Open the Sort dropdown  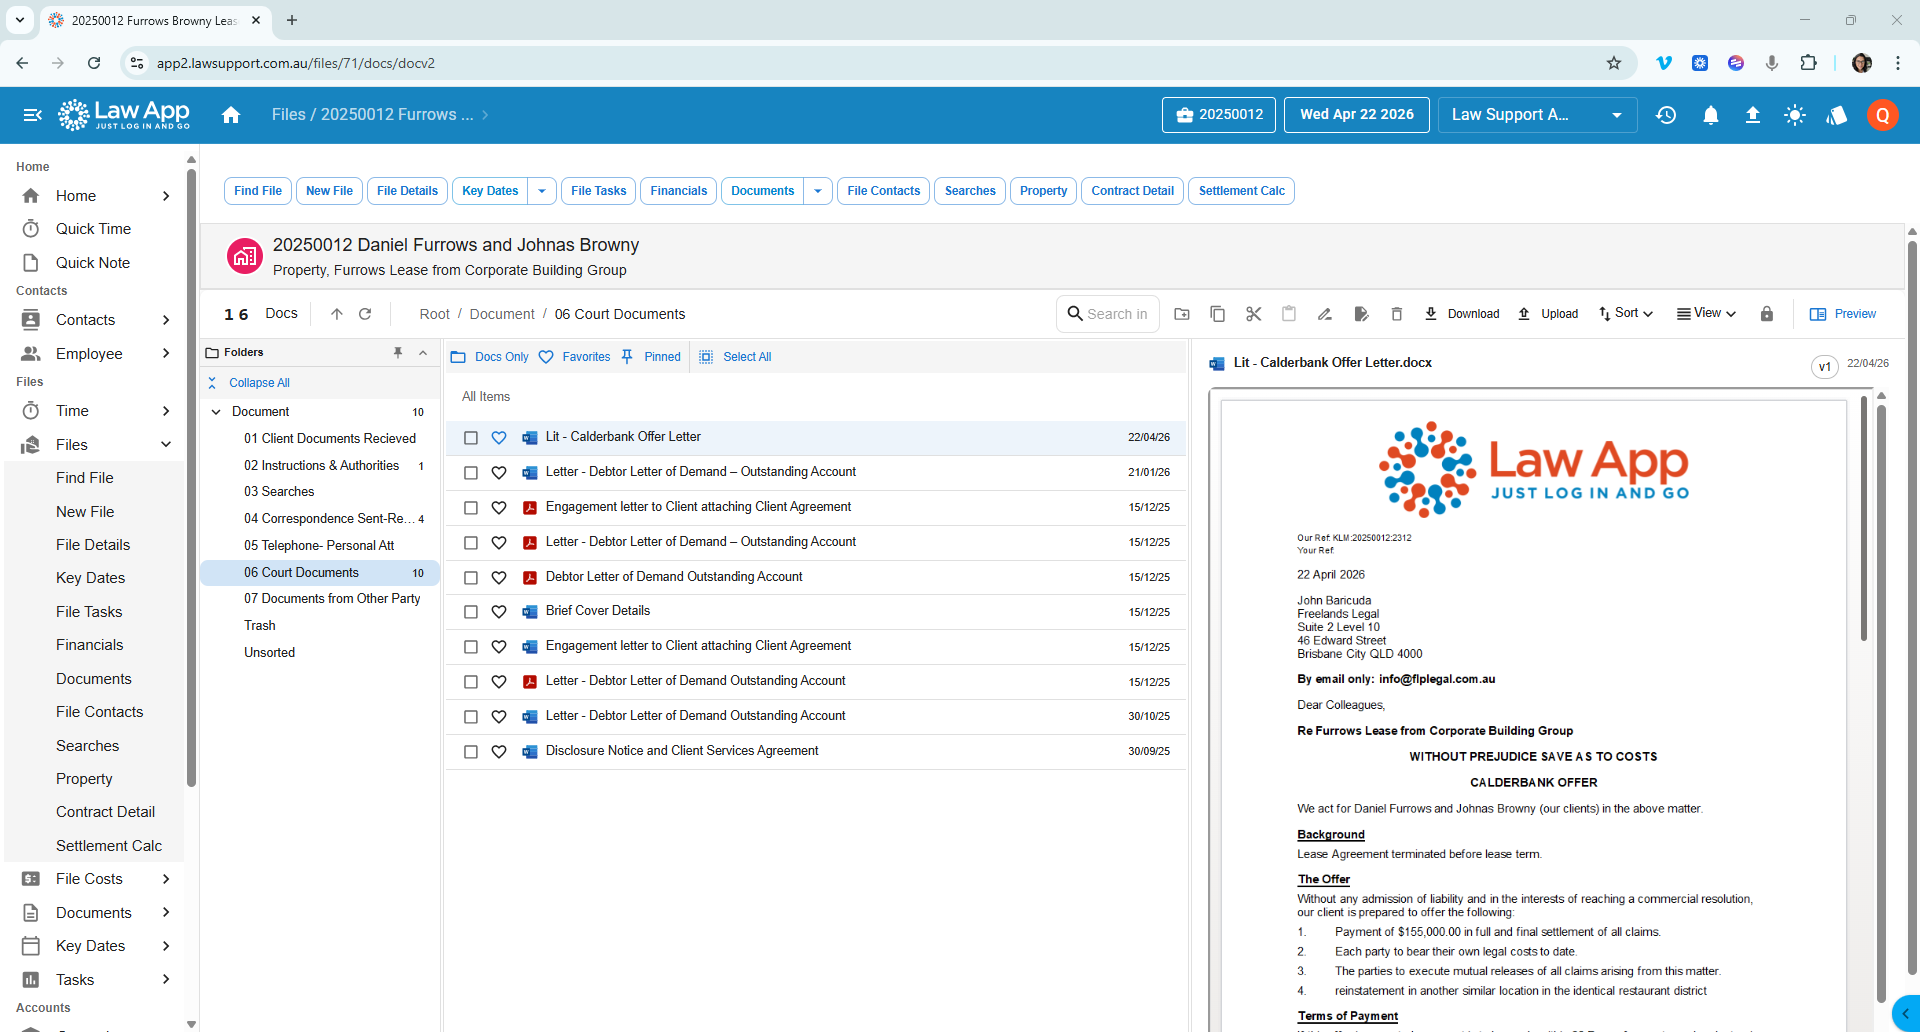(x=1625, y=313)
